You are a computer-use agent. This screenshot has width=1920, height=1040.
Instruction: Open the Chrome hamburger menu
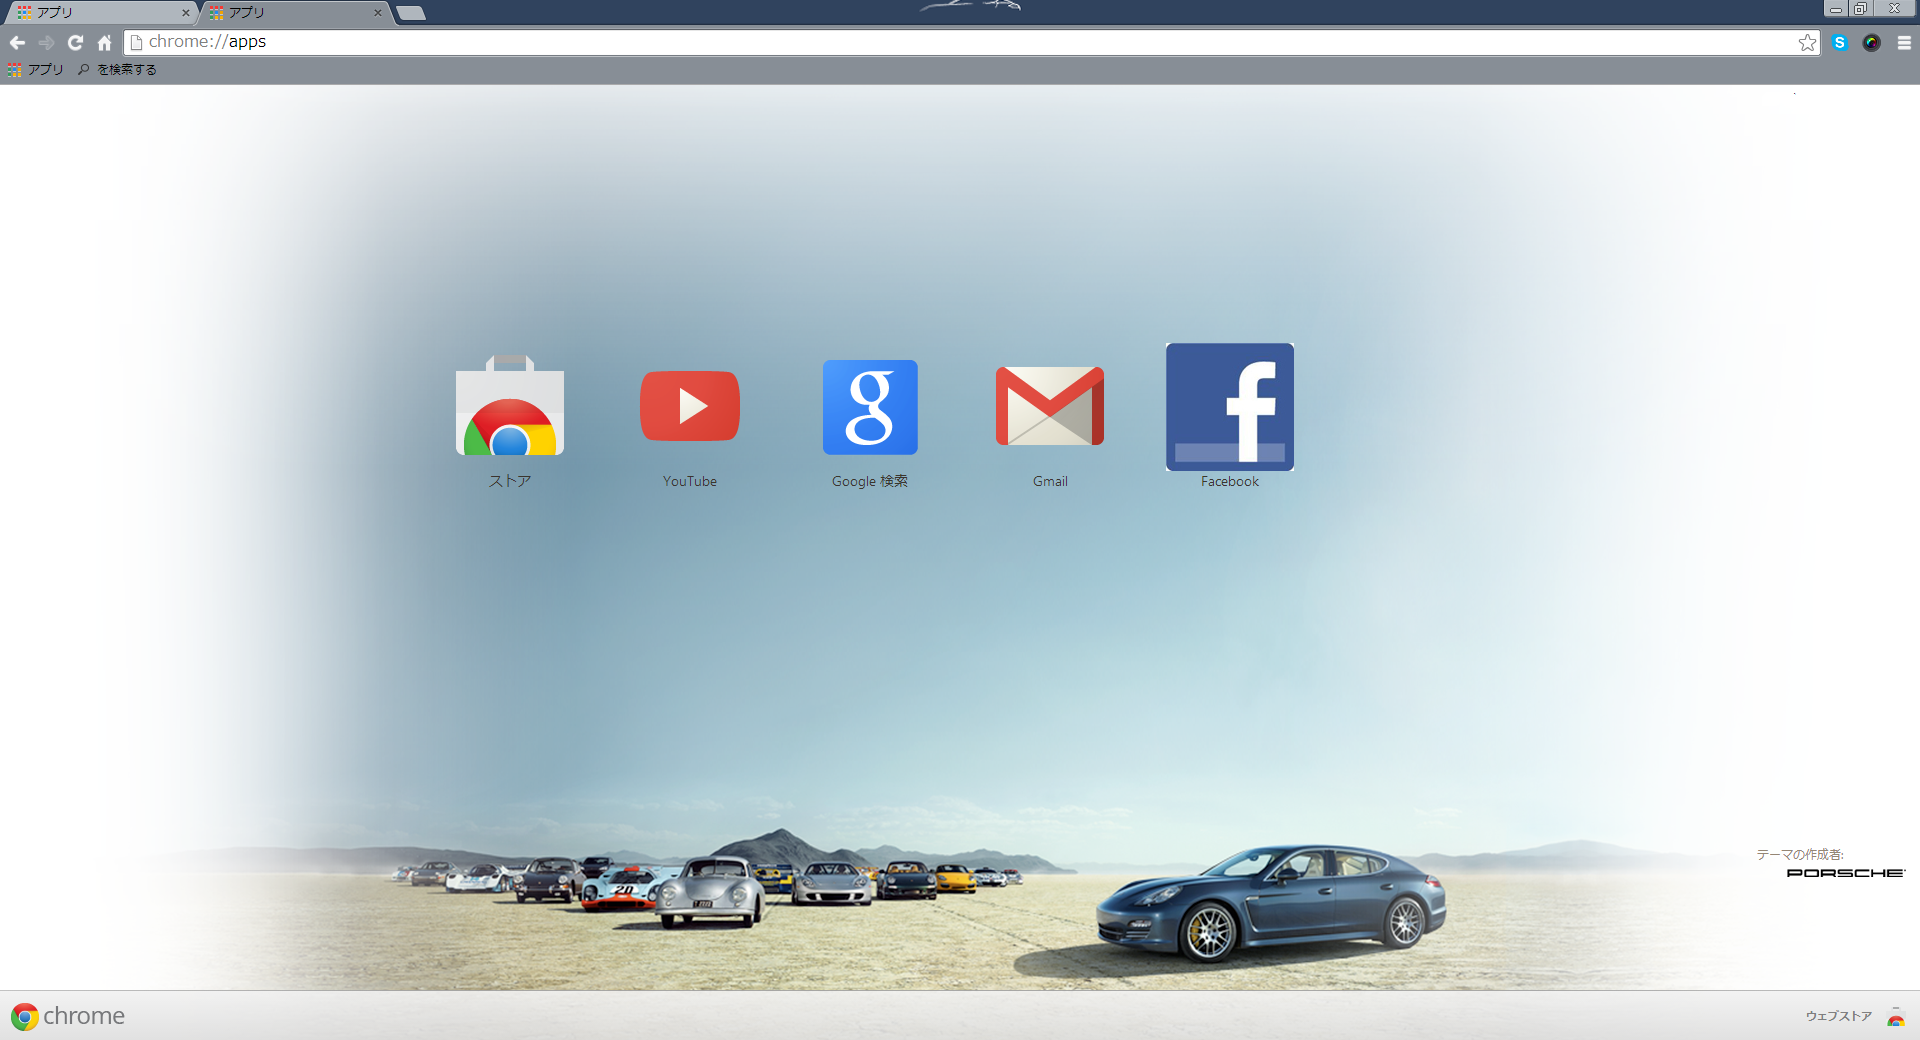click(1904, 43)
